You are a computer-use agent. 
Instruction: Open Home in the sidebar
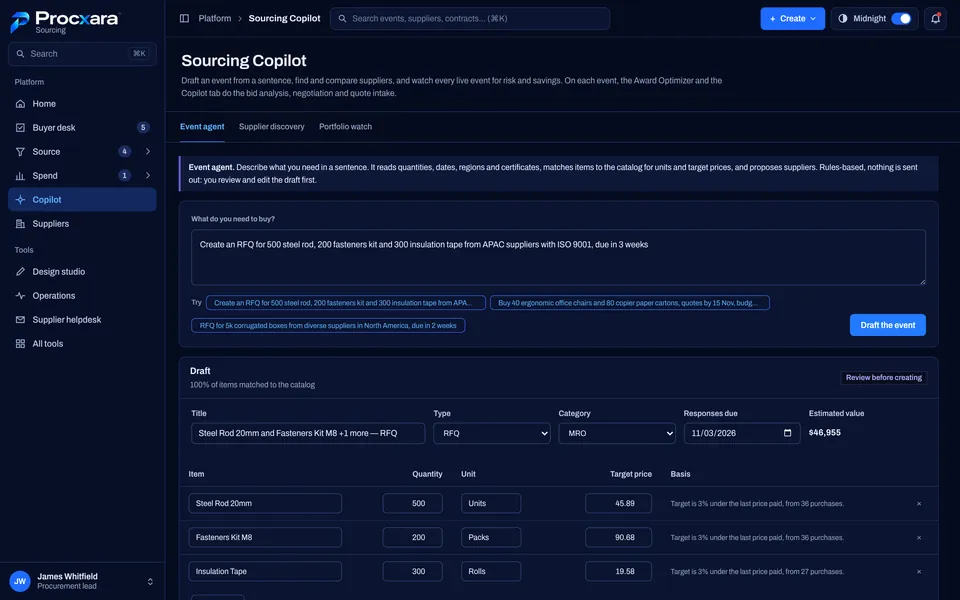(82, 103)
